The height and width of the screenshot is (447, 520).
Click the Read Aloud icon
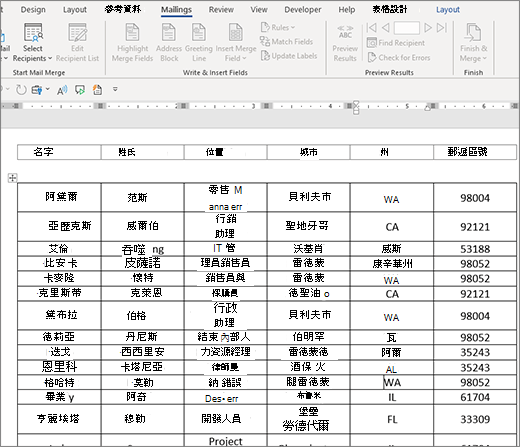(62, 90)
